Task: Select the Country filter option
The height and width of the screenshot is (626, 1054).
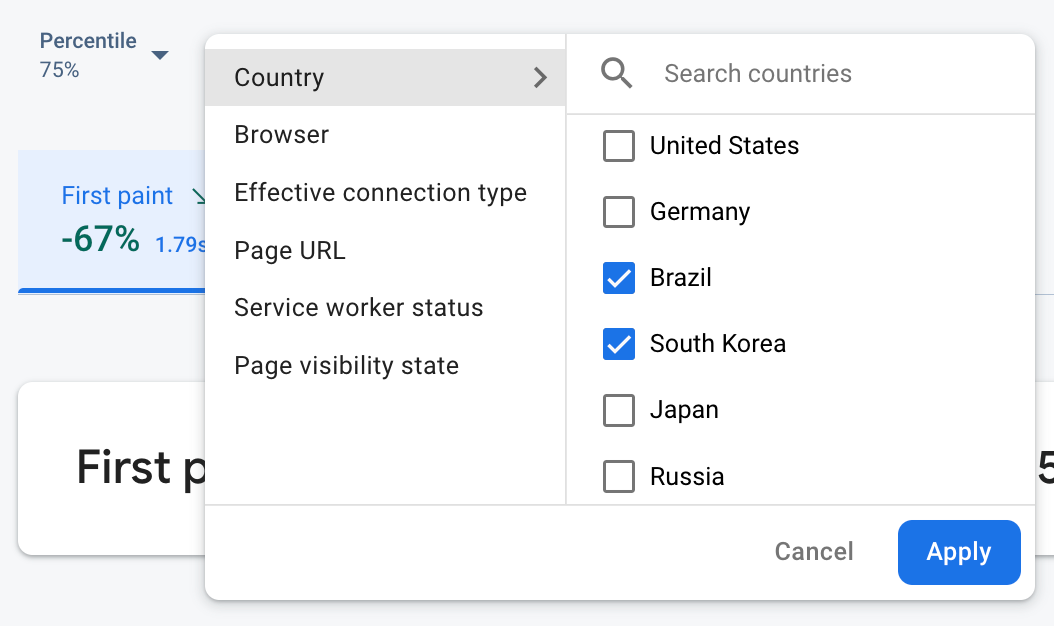Action: 279,78
